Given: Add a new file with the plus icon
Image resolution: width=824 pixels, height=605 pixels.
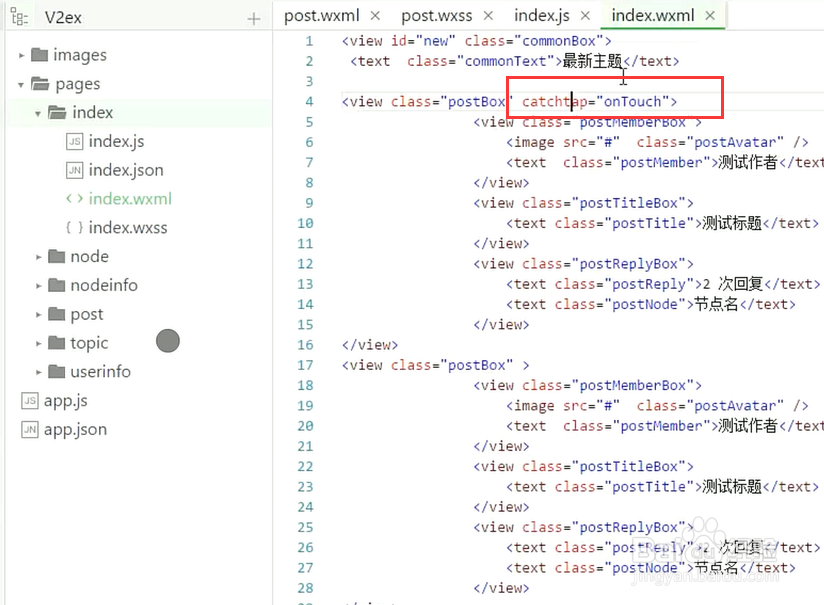Looking at the screenshot, I should point(254,19).
